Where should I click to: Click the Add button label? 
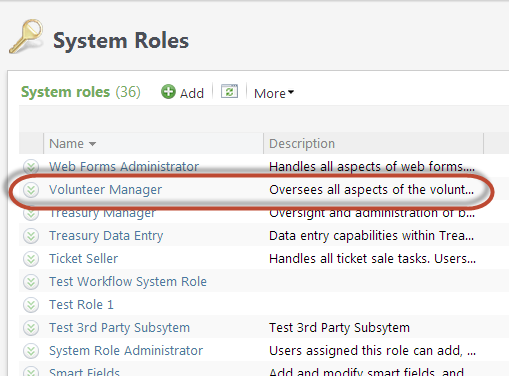point(192,93)
